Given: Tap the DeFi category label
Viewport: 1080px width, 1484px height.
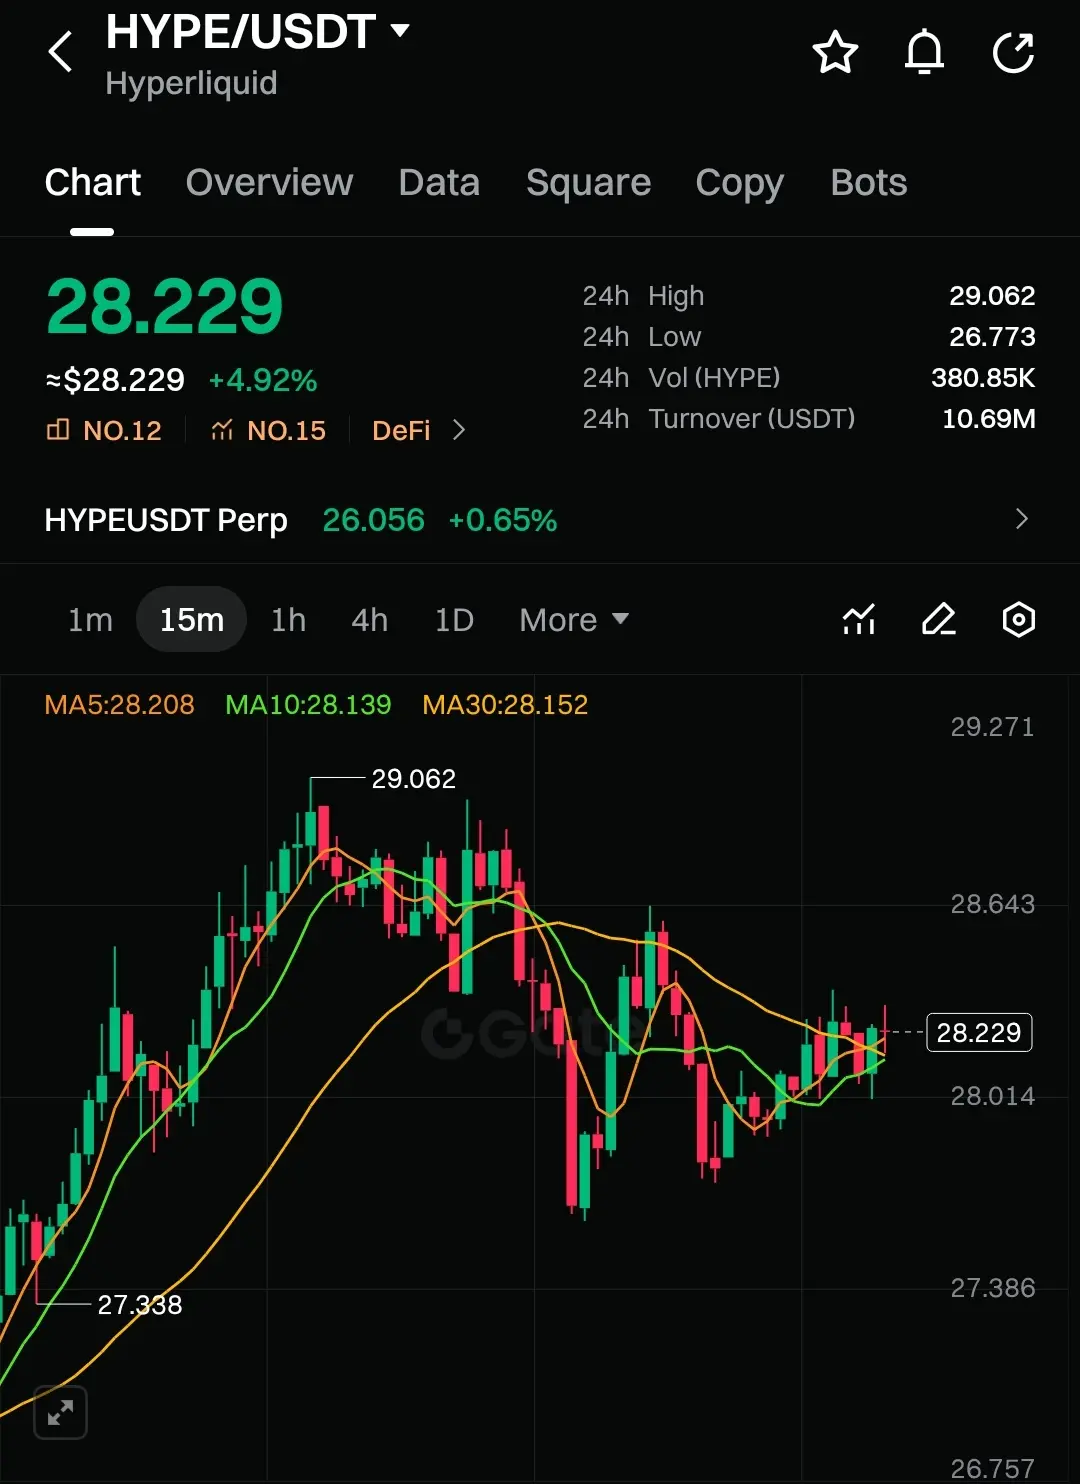Looking at the screenshot, I should (401, 431).
